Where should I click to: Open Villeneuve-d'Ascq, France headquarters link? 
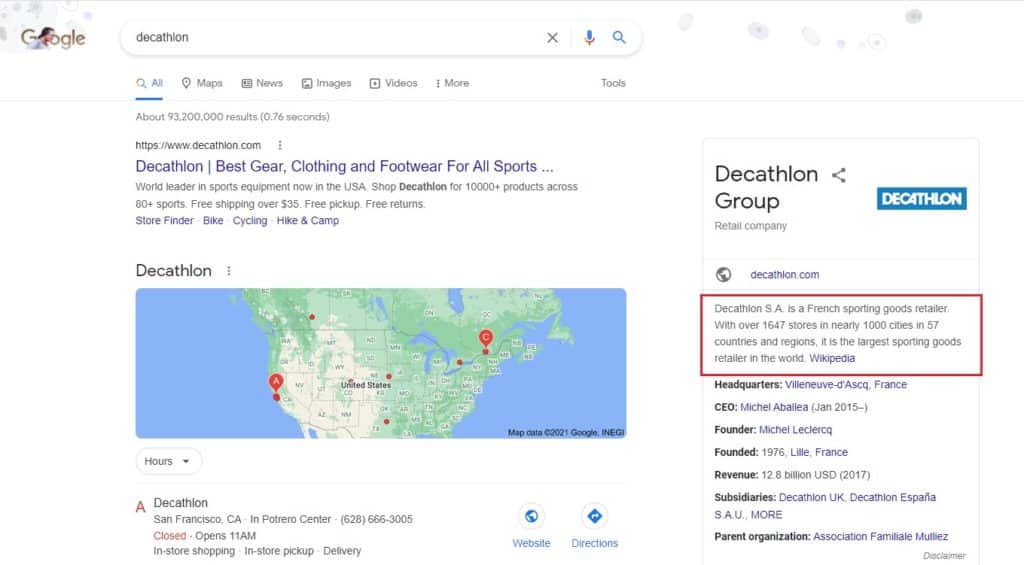click(x=846, y=385)
